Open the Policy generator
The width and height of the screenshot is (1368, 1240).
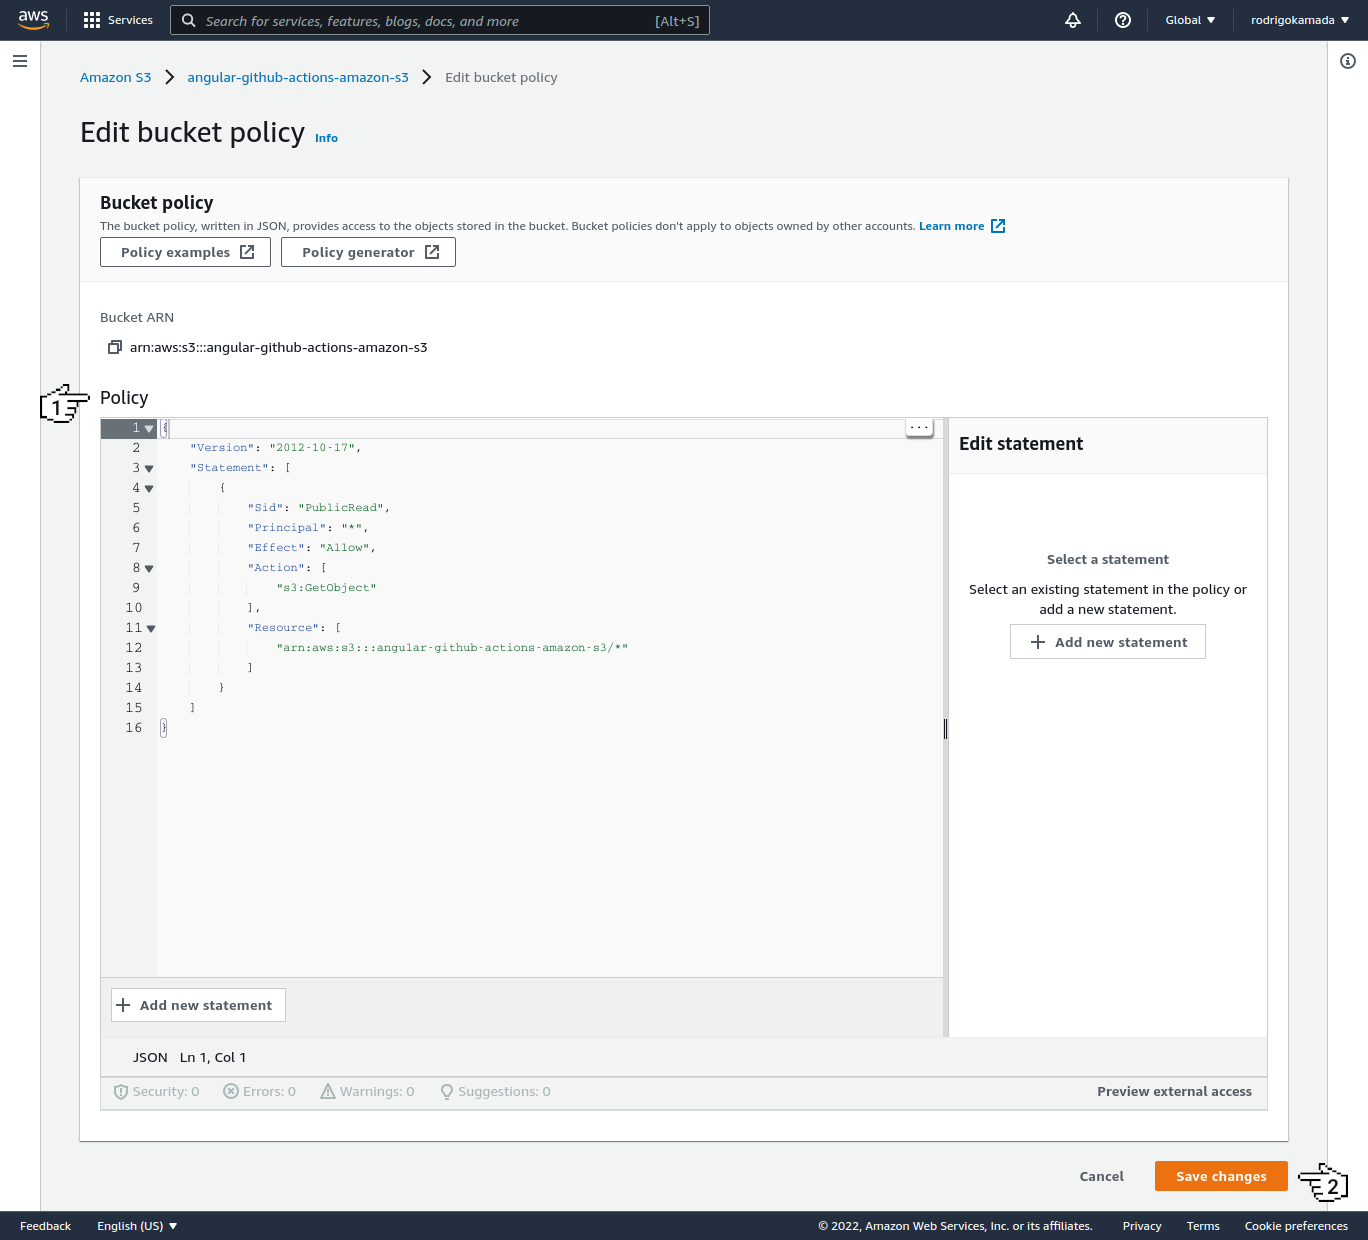coord(368,252)
